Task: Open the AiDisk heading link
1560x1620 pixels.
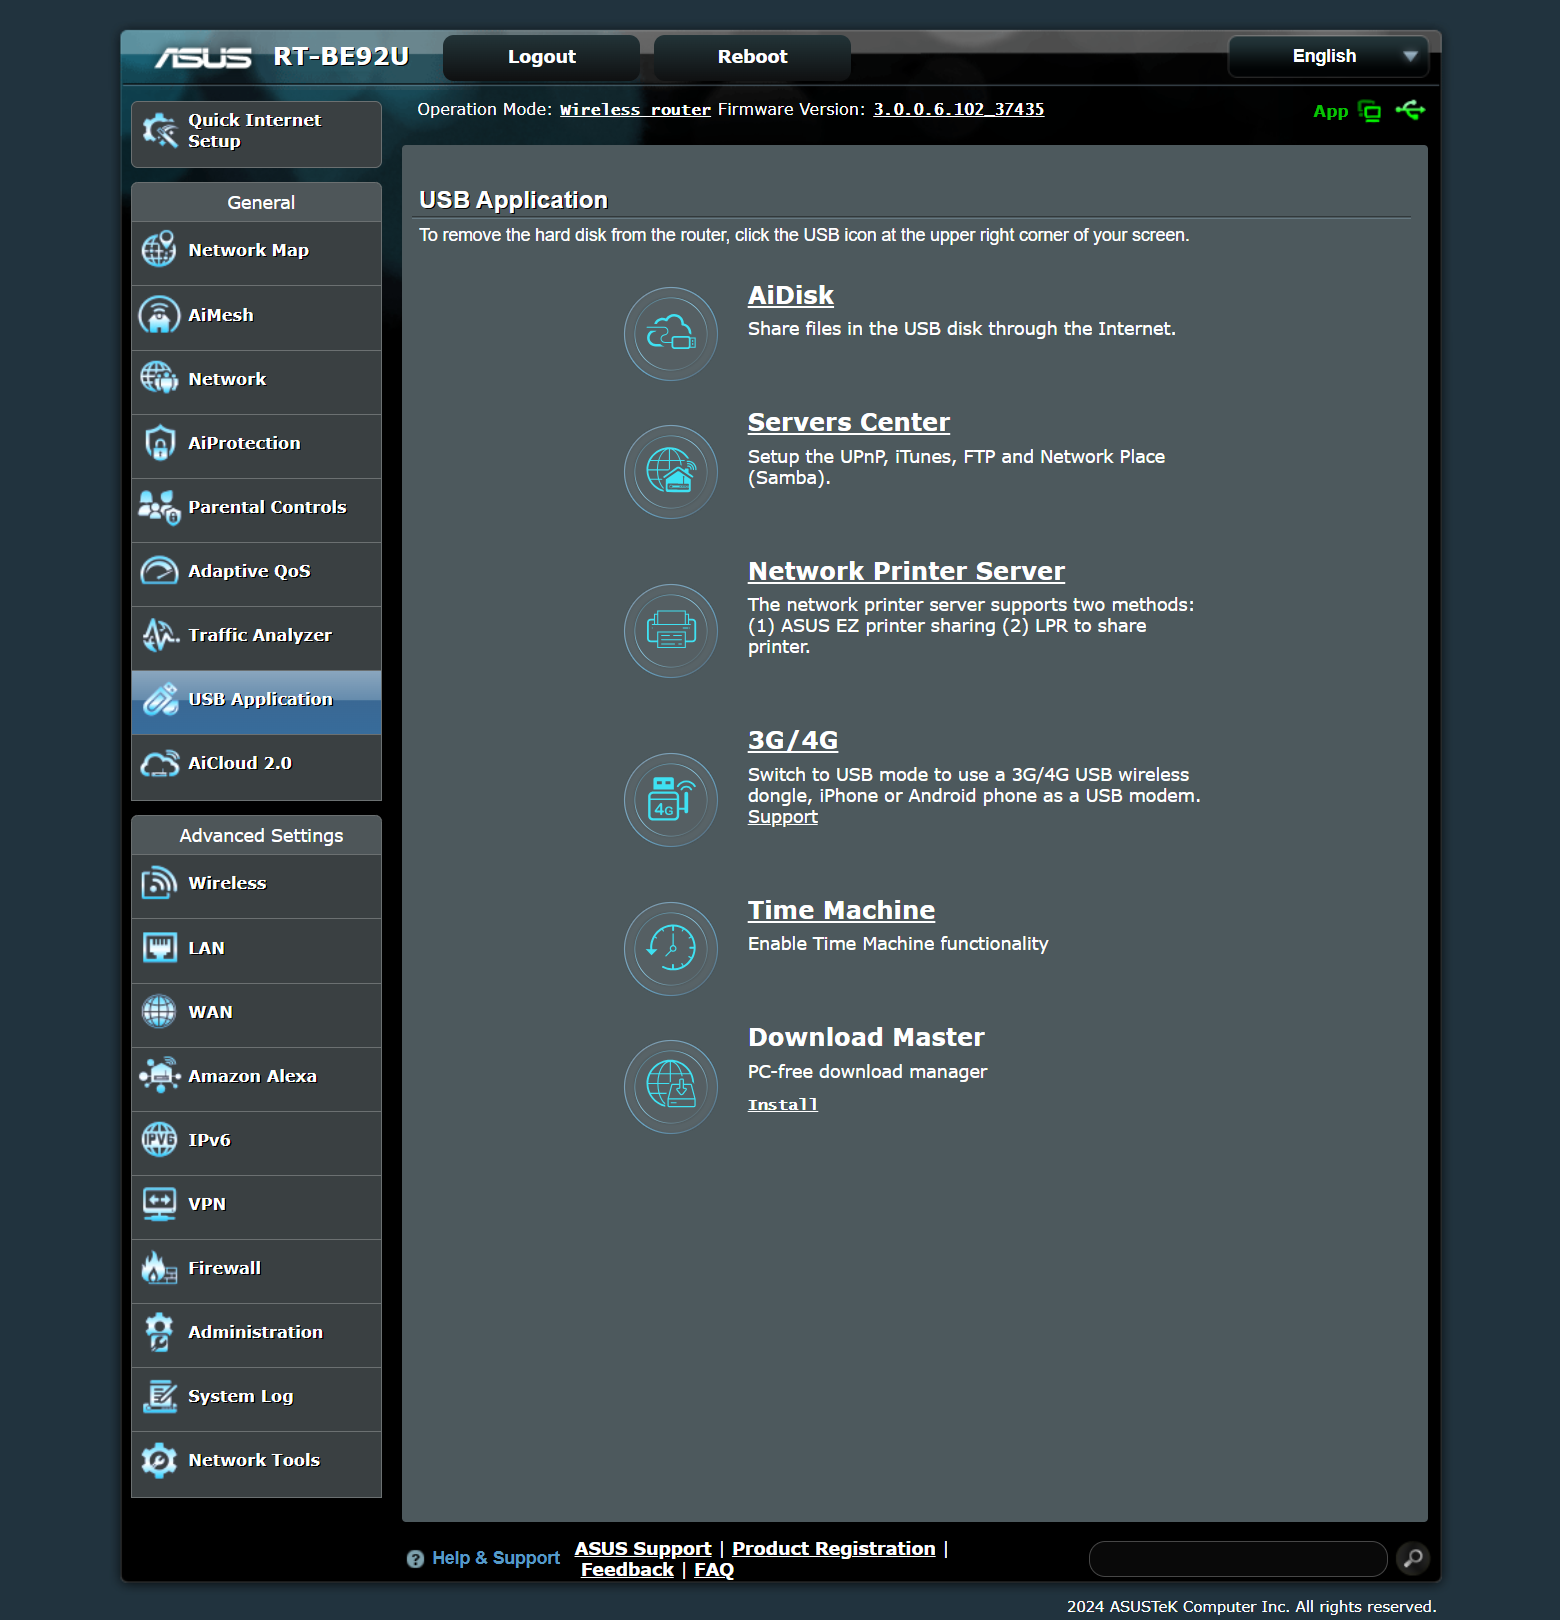Action: (x=790, y=296)
